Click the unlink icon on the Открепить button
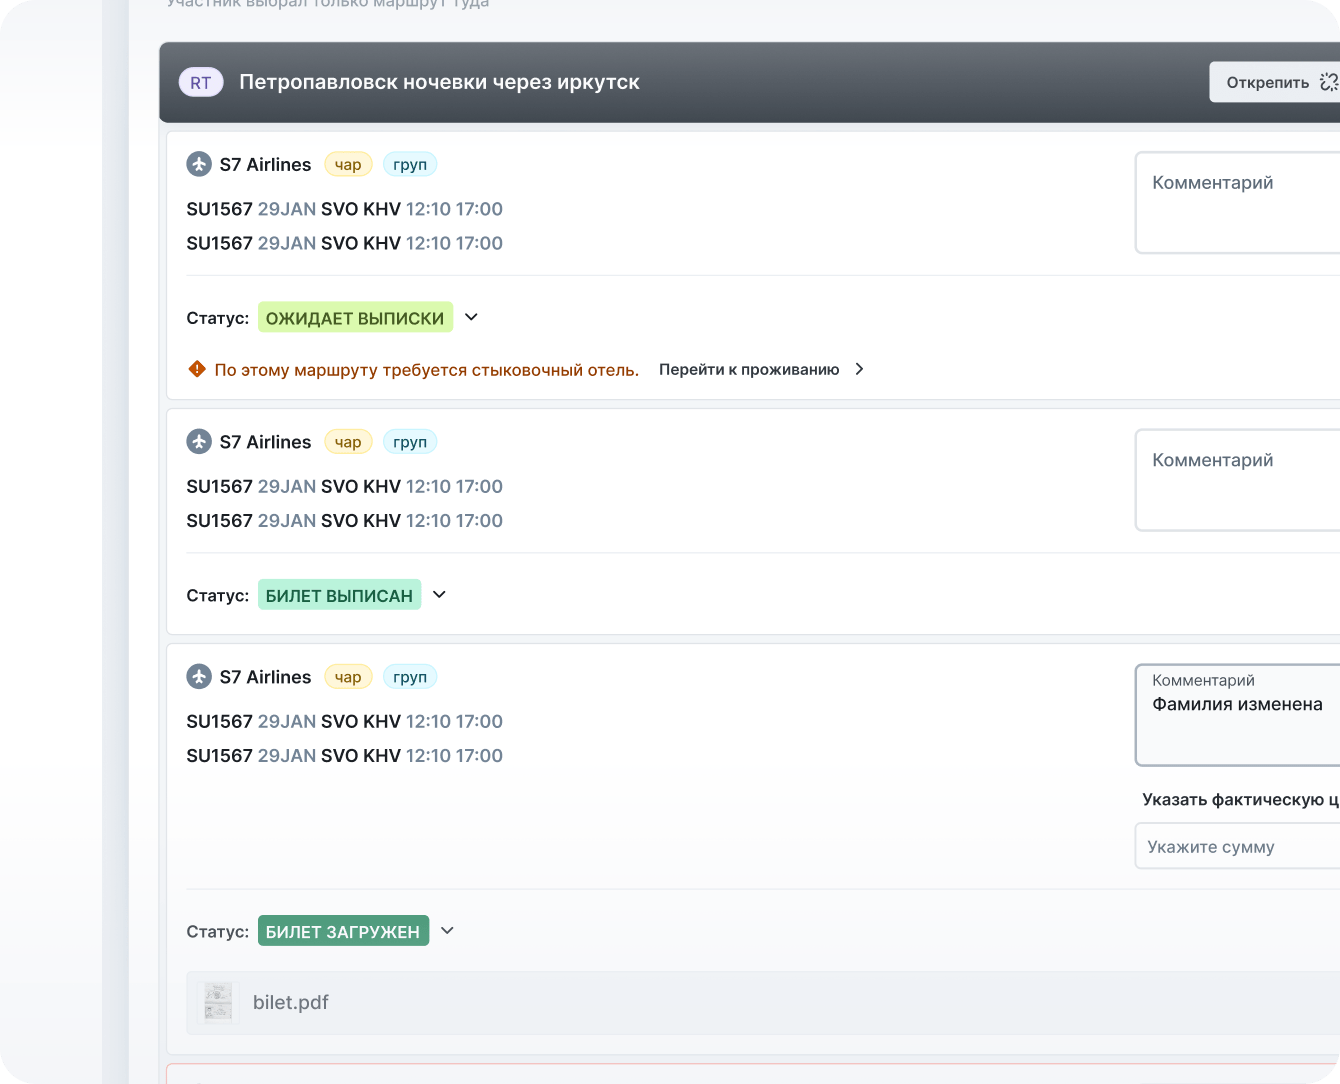 pos(1328,82)
